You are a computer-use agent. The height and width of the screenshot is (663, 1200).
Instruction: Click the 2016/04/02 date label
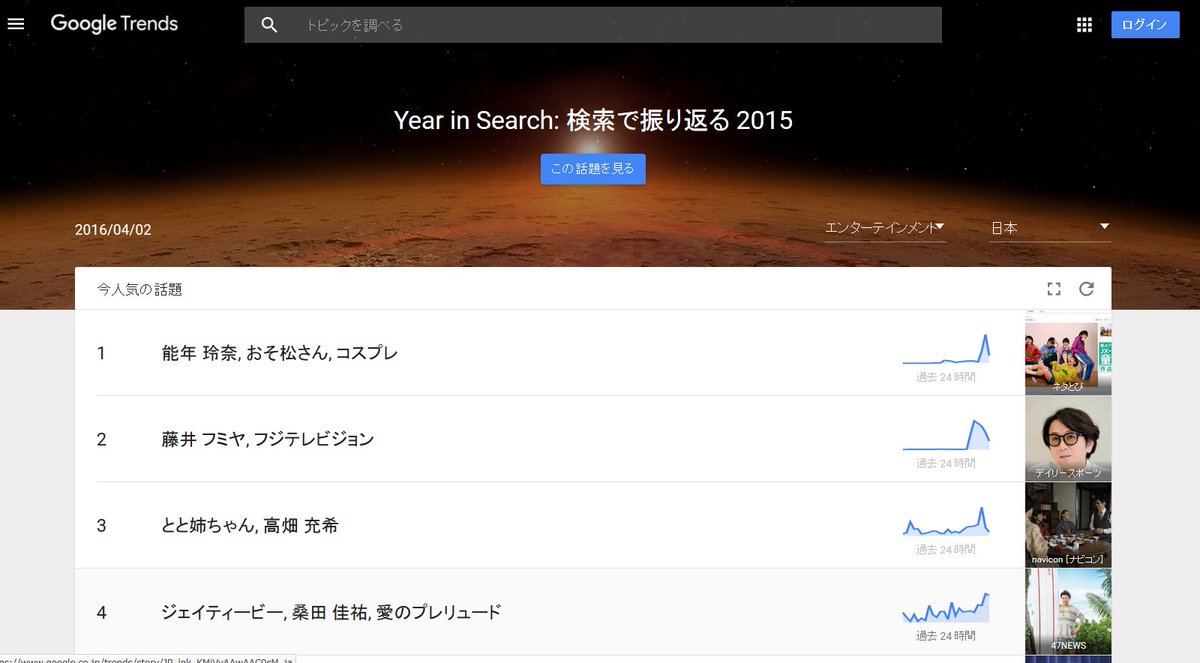pos(113,229)
